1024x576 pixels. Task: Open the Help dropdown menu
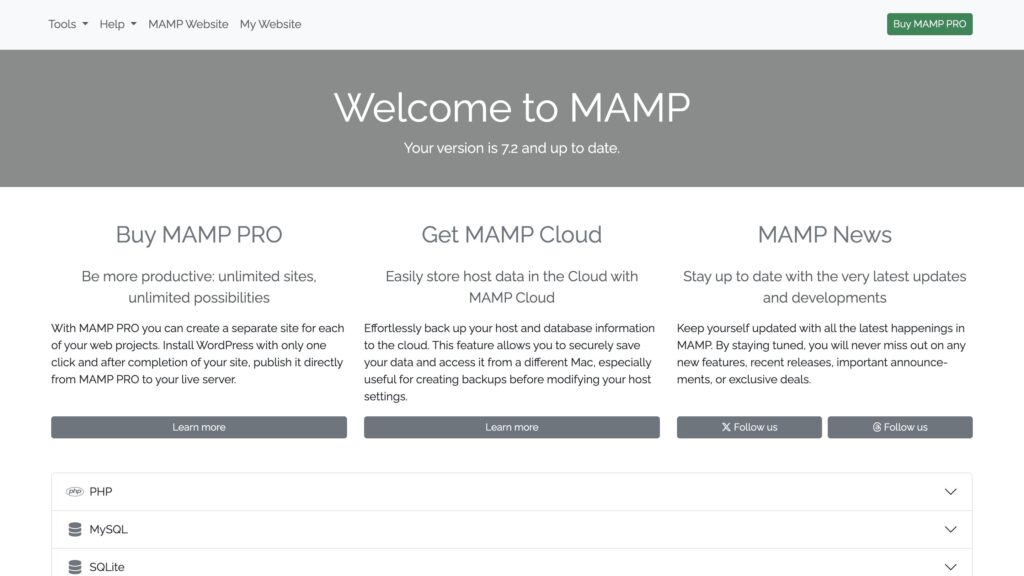tap(118, 24)
